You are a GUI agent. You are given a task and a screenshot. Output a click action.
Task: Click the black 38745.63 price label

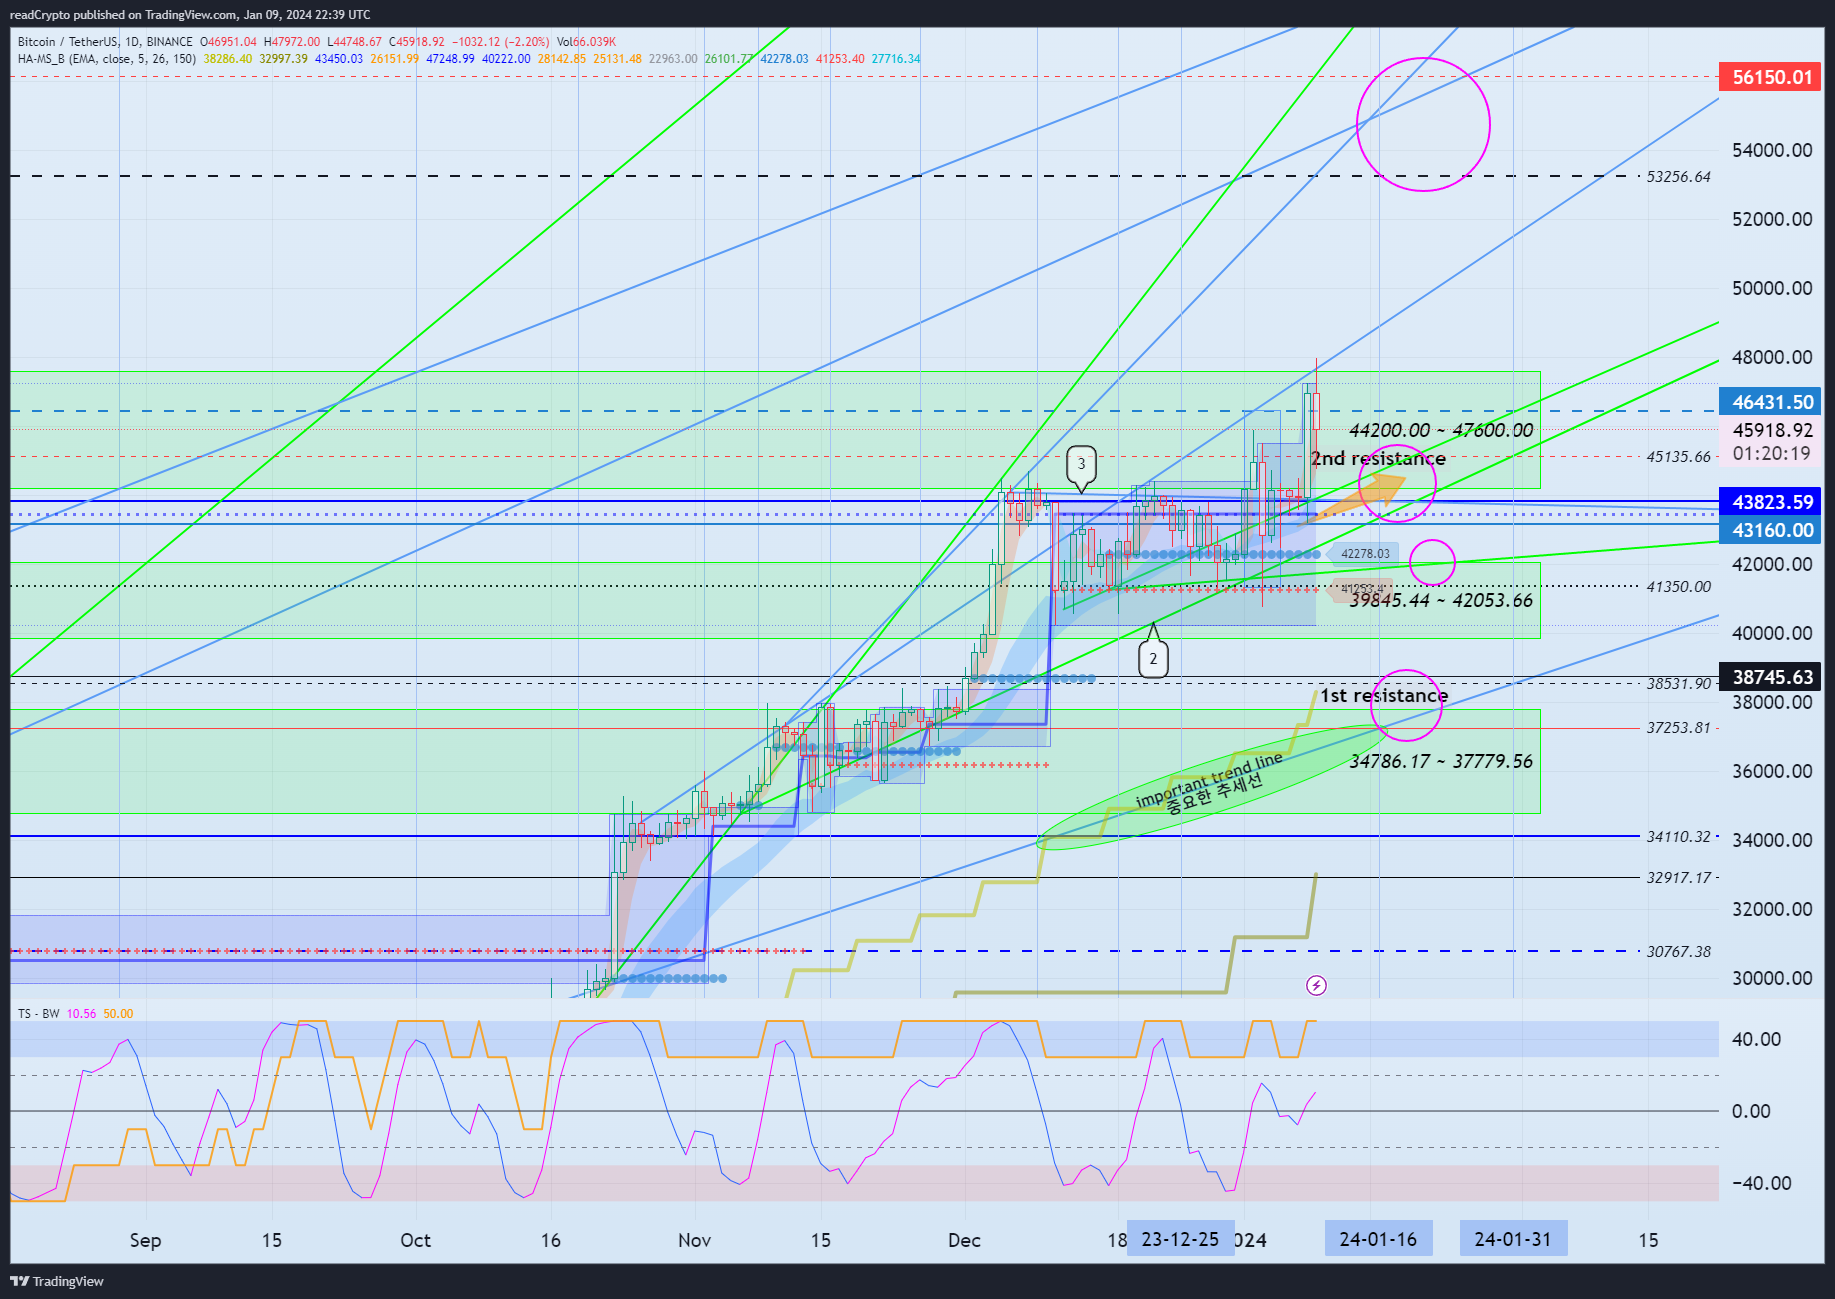1771,677
